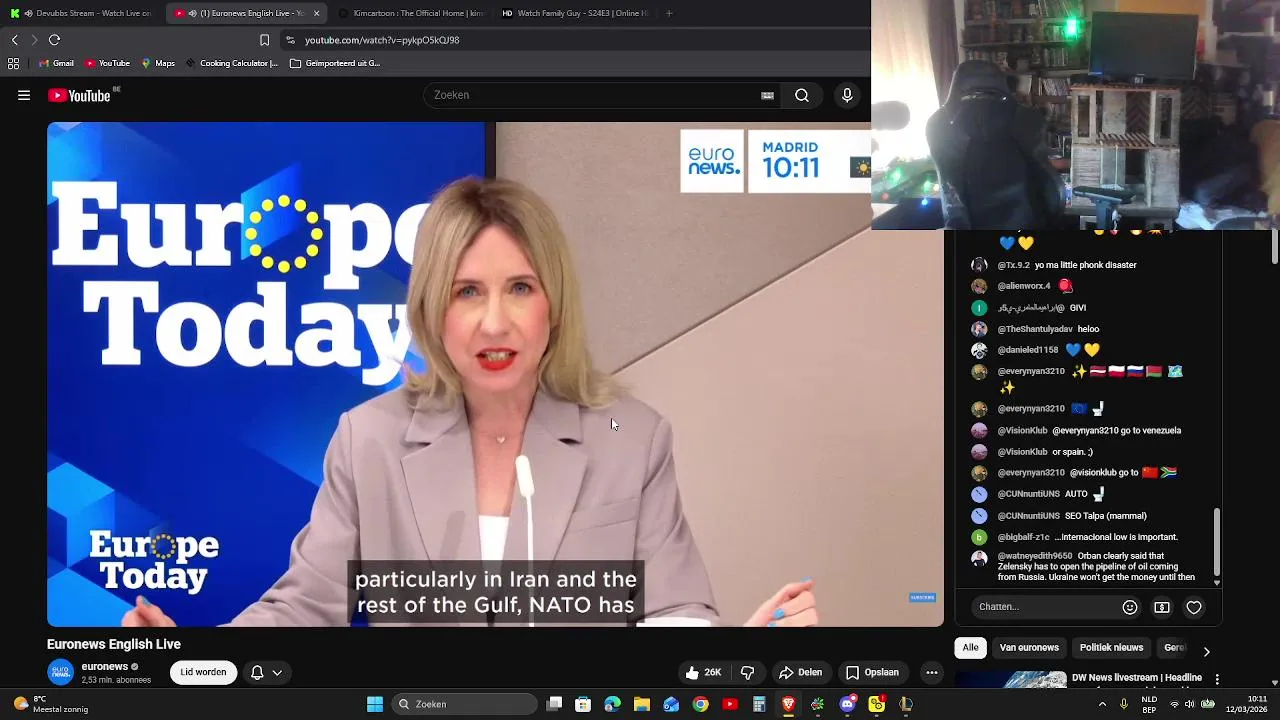The width and height of the screenshot is (1280, 720).
Task: Open Brave browser taskbar icon
Action: (x=789, y=704)
